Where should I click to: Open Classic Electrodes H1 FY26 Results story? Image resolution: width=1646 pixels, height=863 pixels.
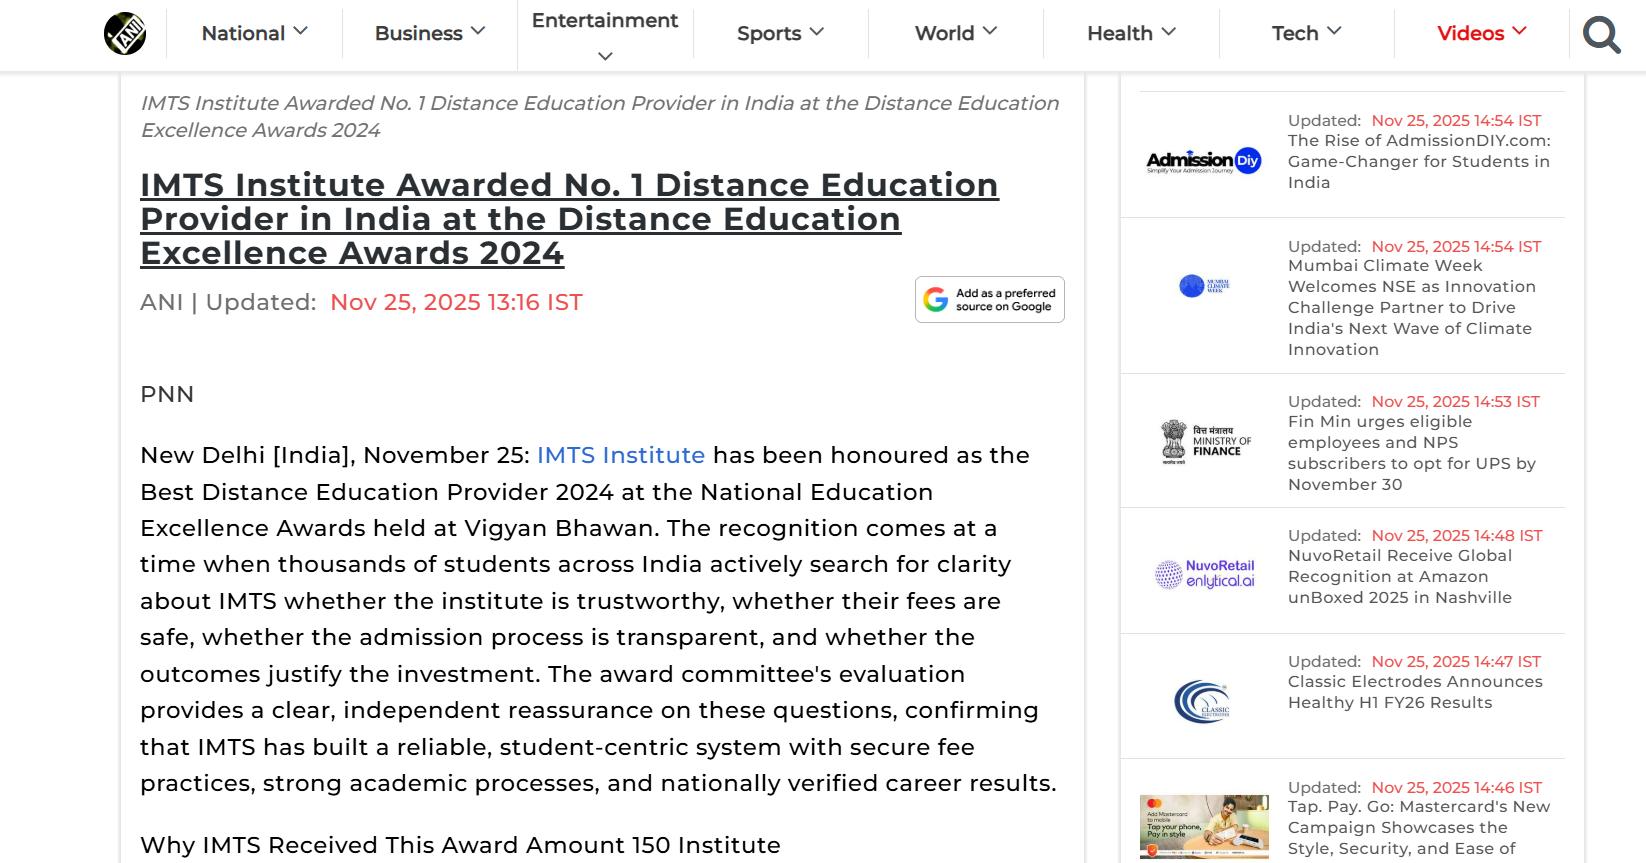[1415, 692]
